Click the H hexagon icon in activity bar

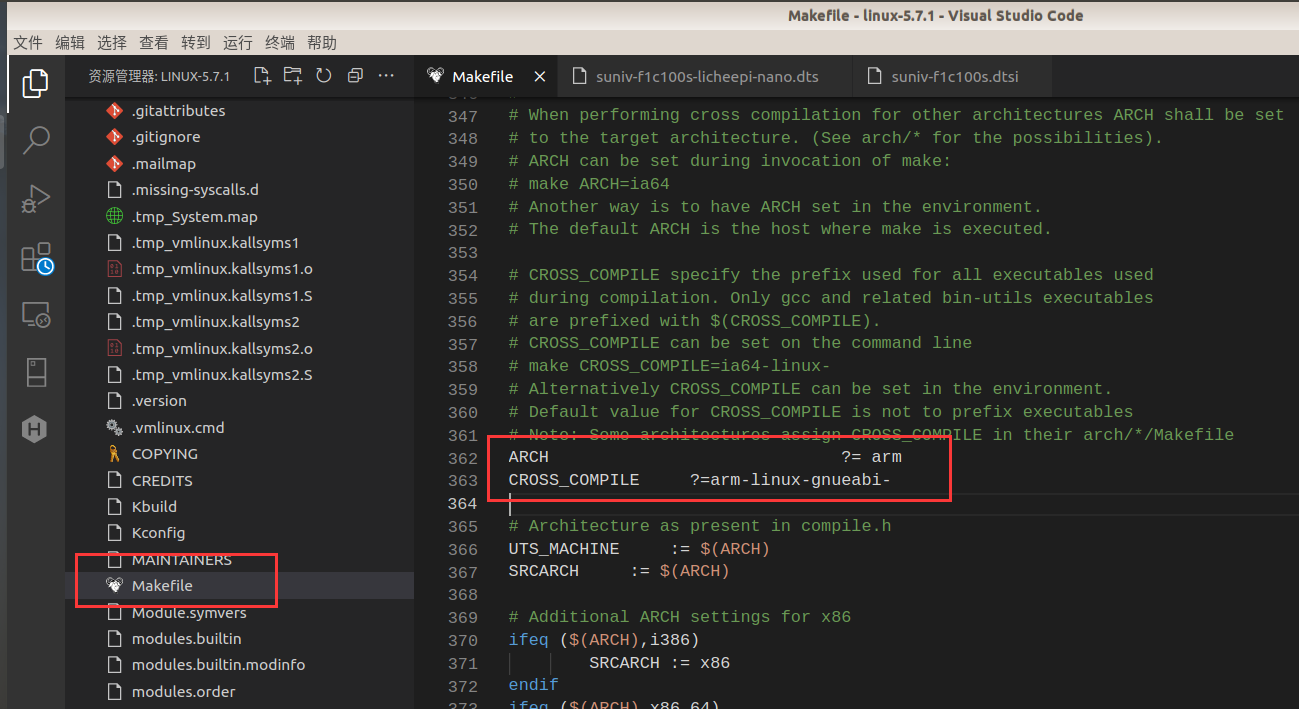coord(35,430)
